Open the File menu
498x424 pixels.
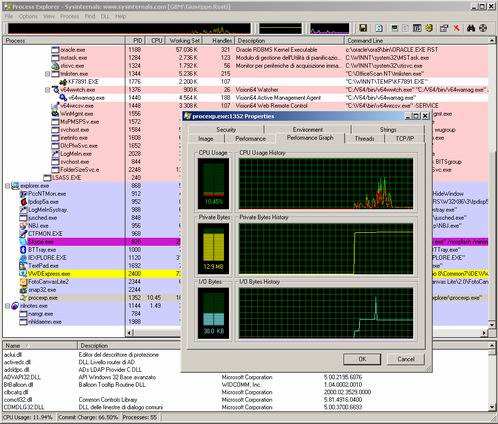(9, 16)
